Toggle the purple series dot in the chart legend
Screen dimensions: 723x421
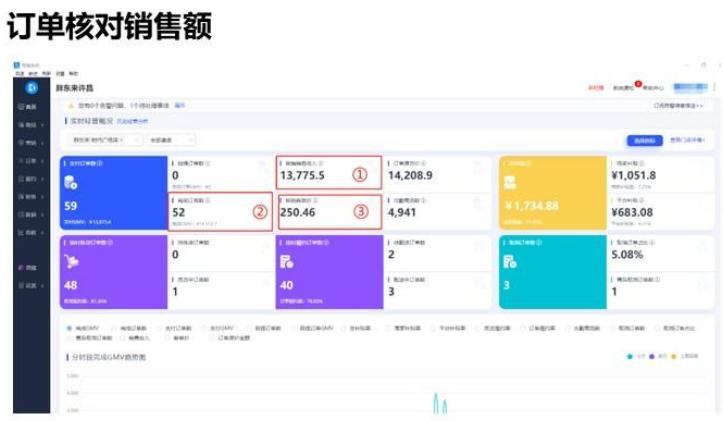pos(652,356)
